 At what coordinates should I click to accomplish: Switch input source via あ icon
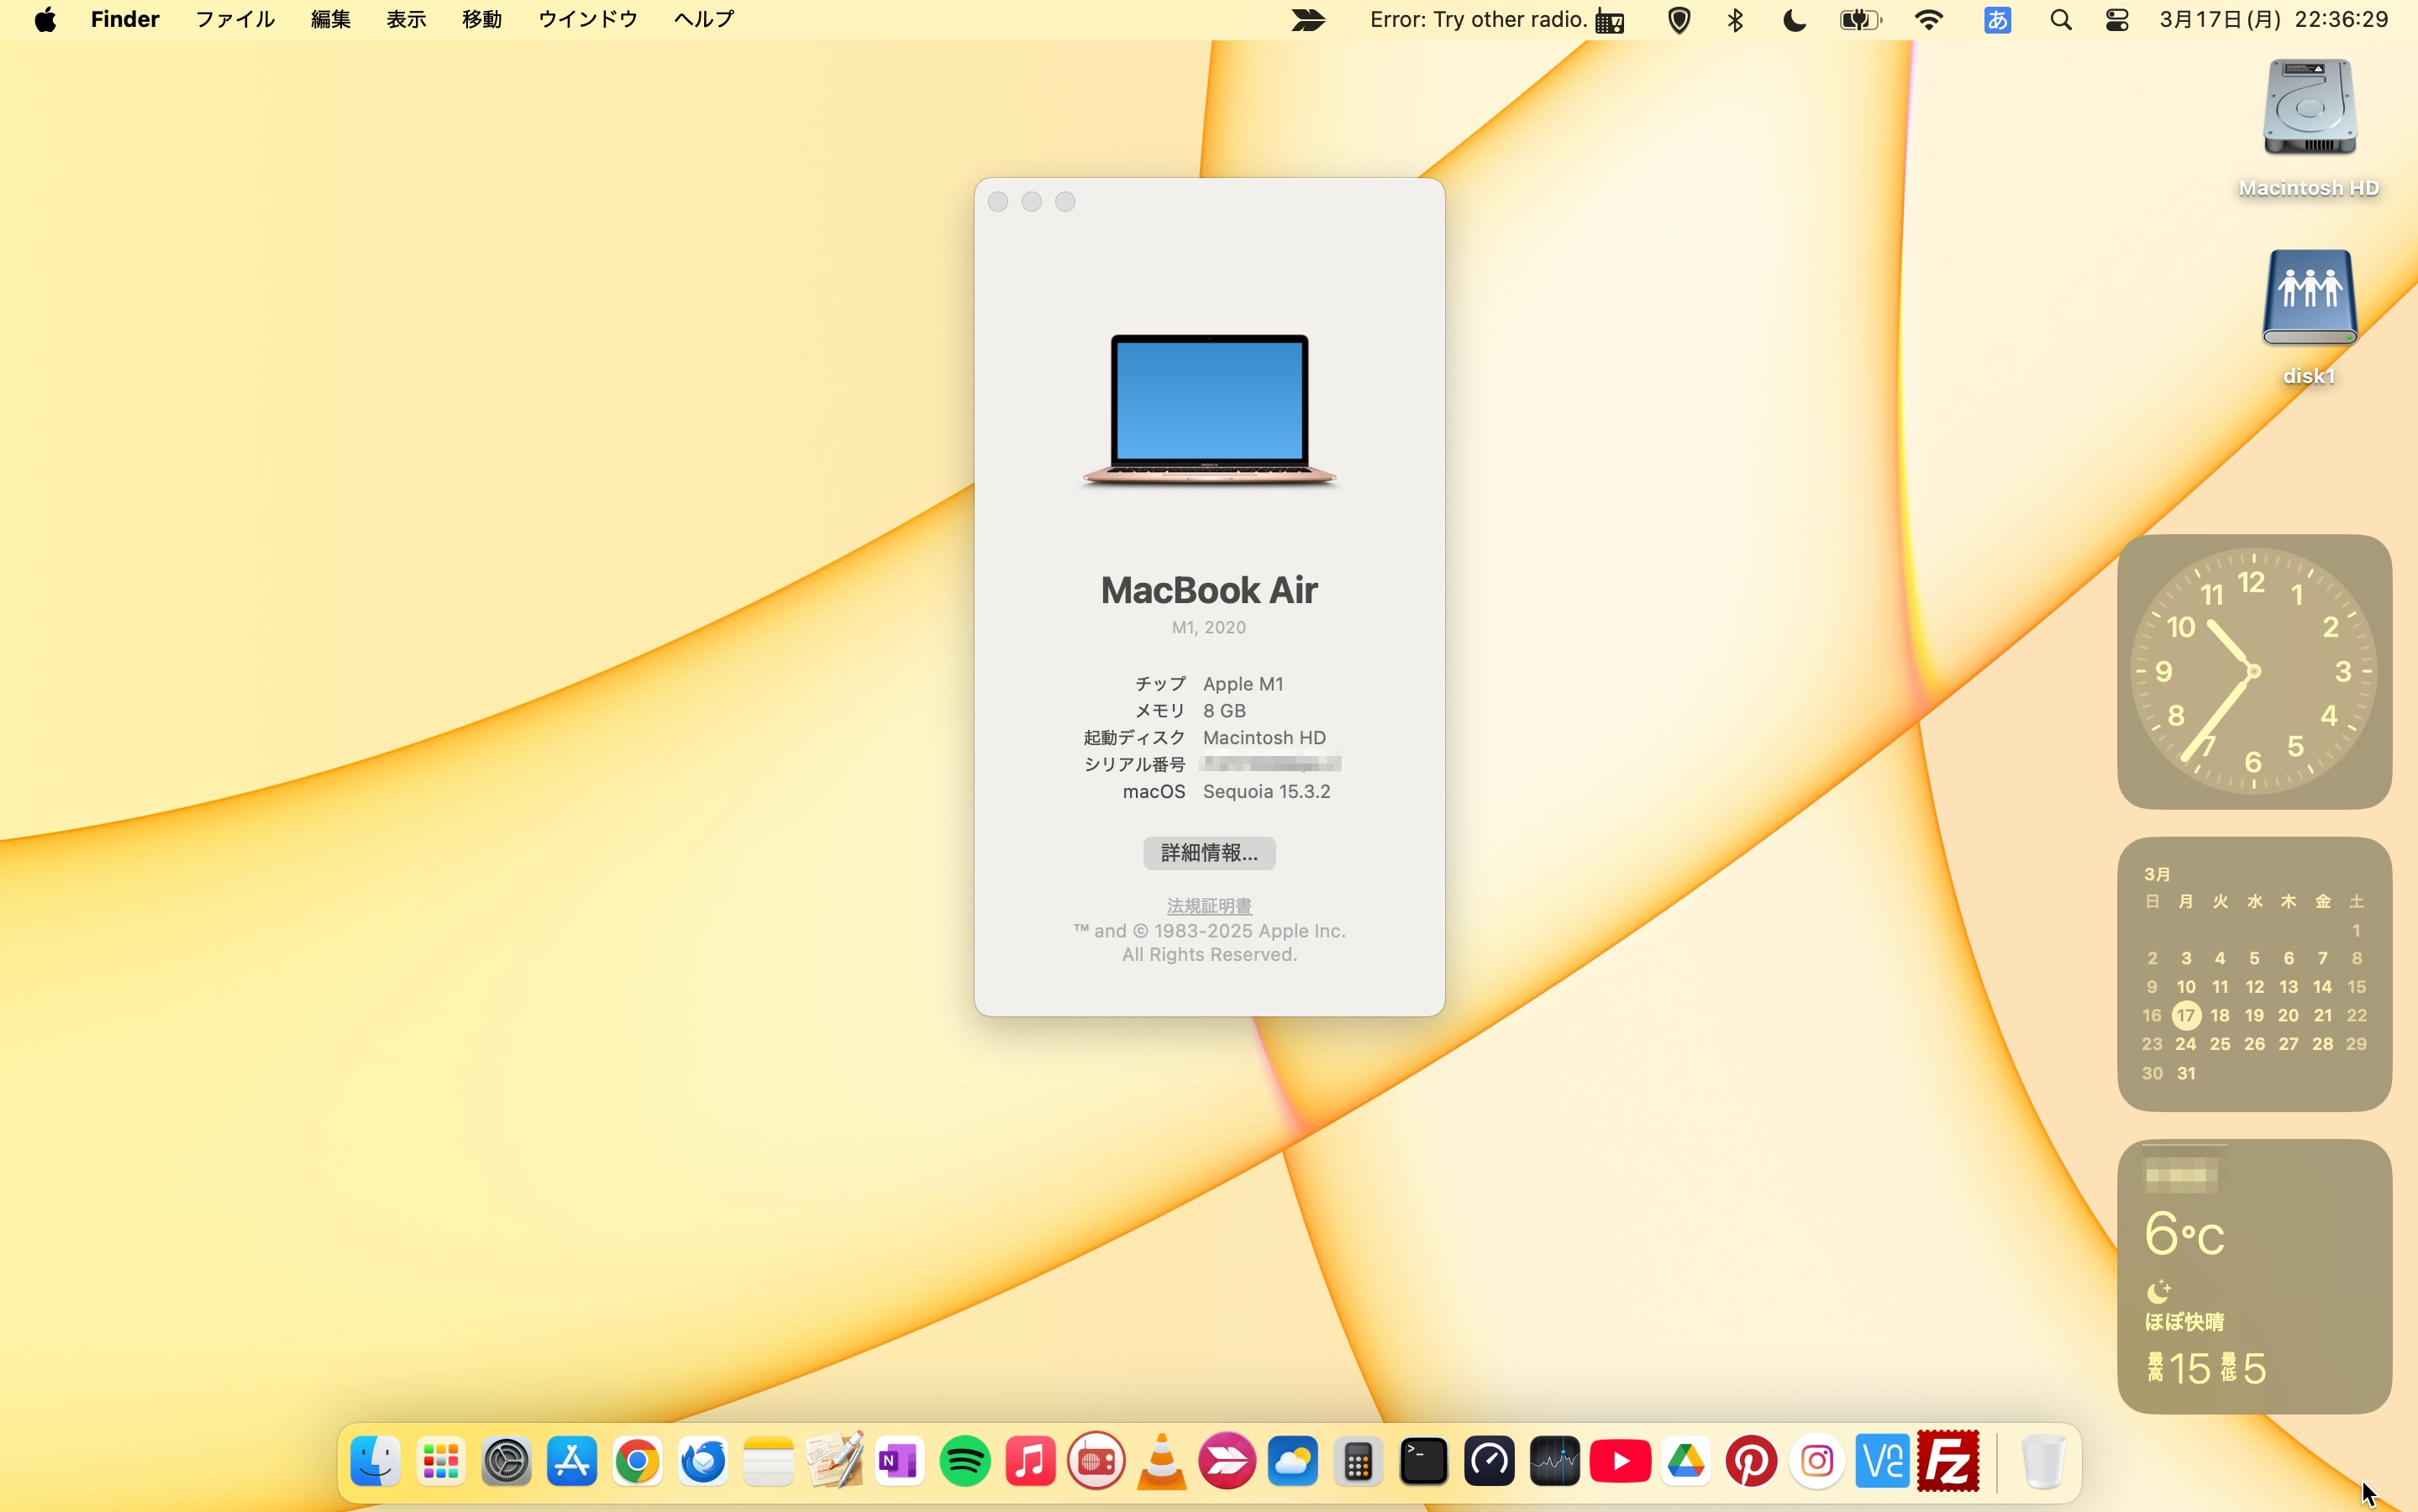[1997, 20]
